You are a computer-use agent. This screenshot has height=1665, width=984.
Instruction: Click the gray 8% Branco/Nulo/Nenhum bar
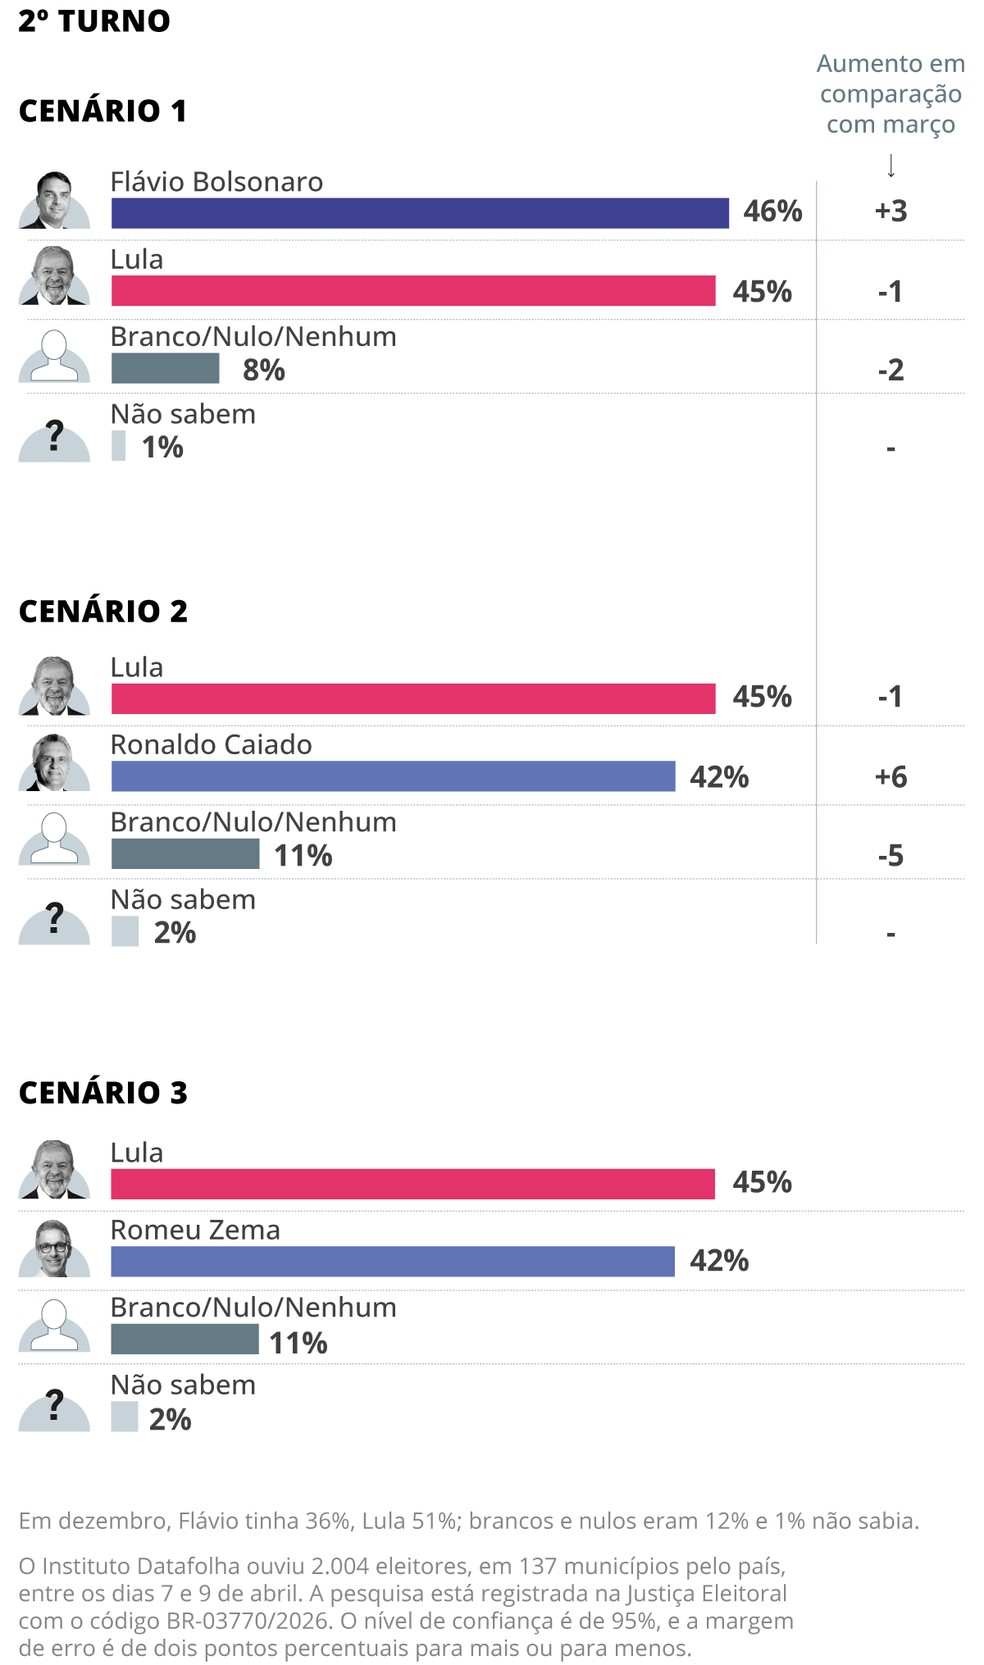165,368
